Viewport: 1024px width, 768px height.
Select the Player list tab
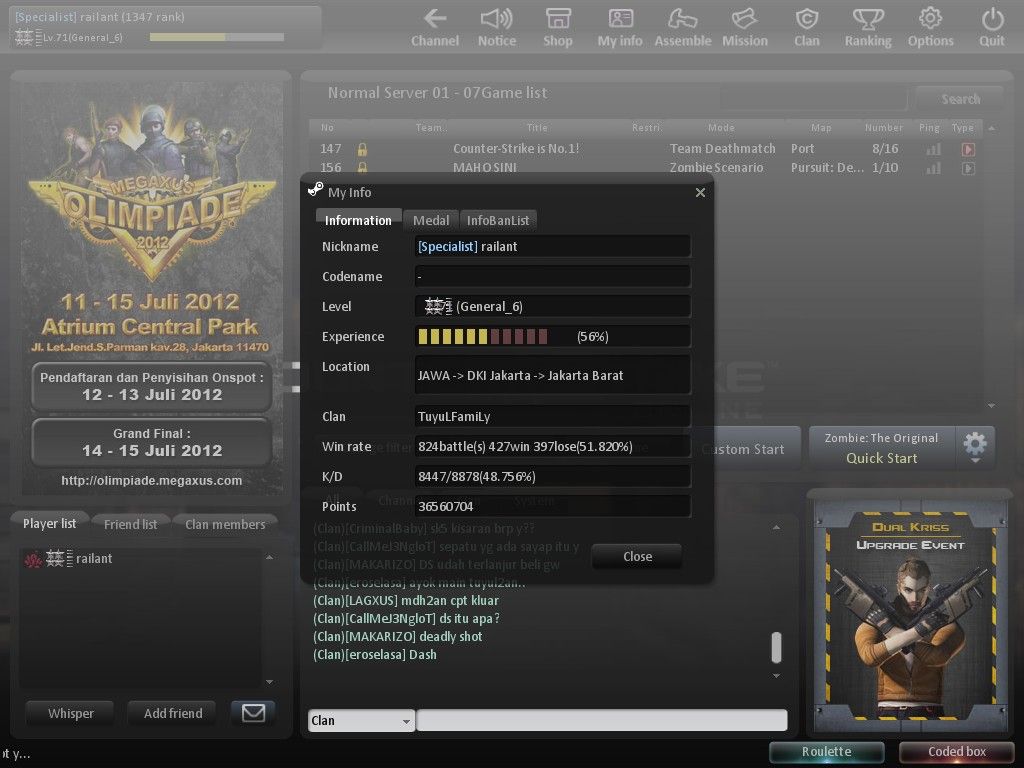tap(50, 523)
